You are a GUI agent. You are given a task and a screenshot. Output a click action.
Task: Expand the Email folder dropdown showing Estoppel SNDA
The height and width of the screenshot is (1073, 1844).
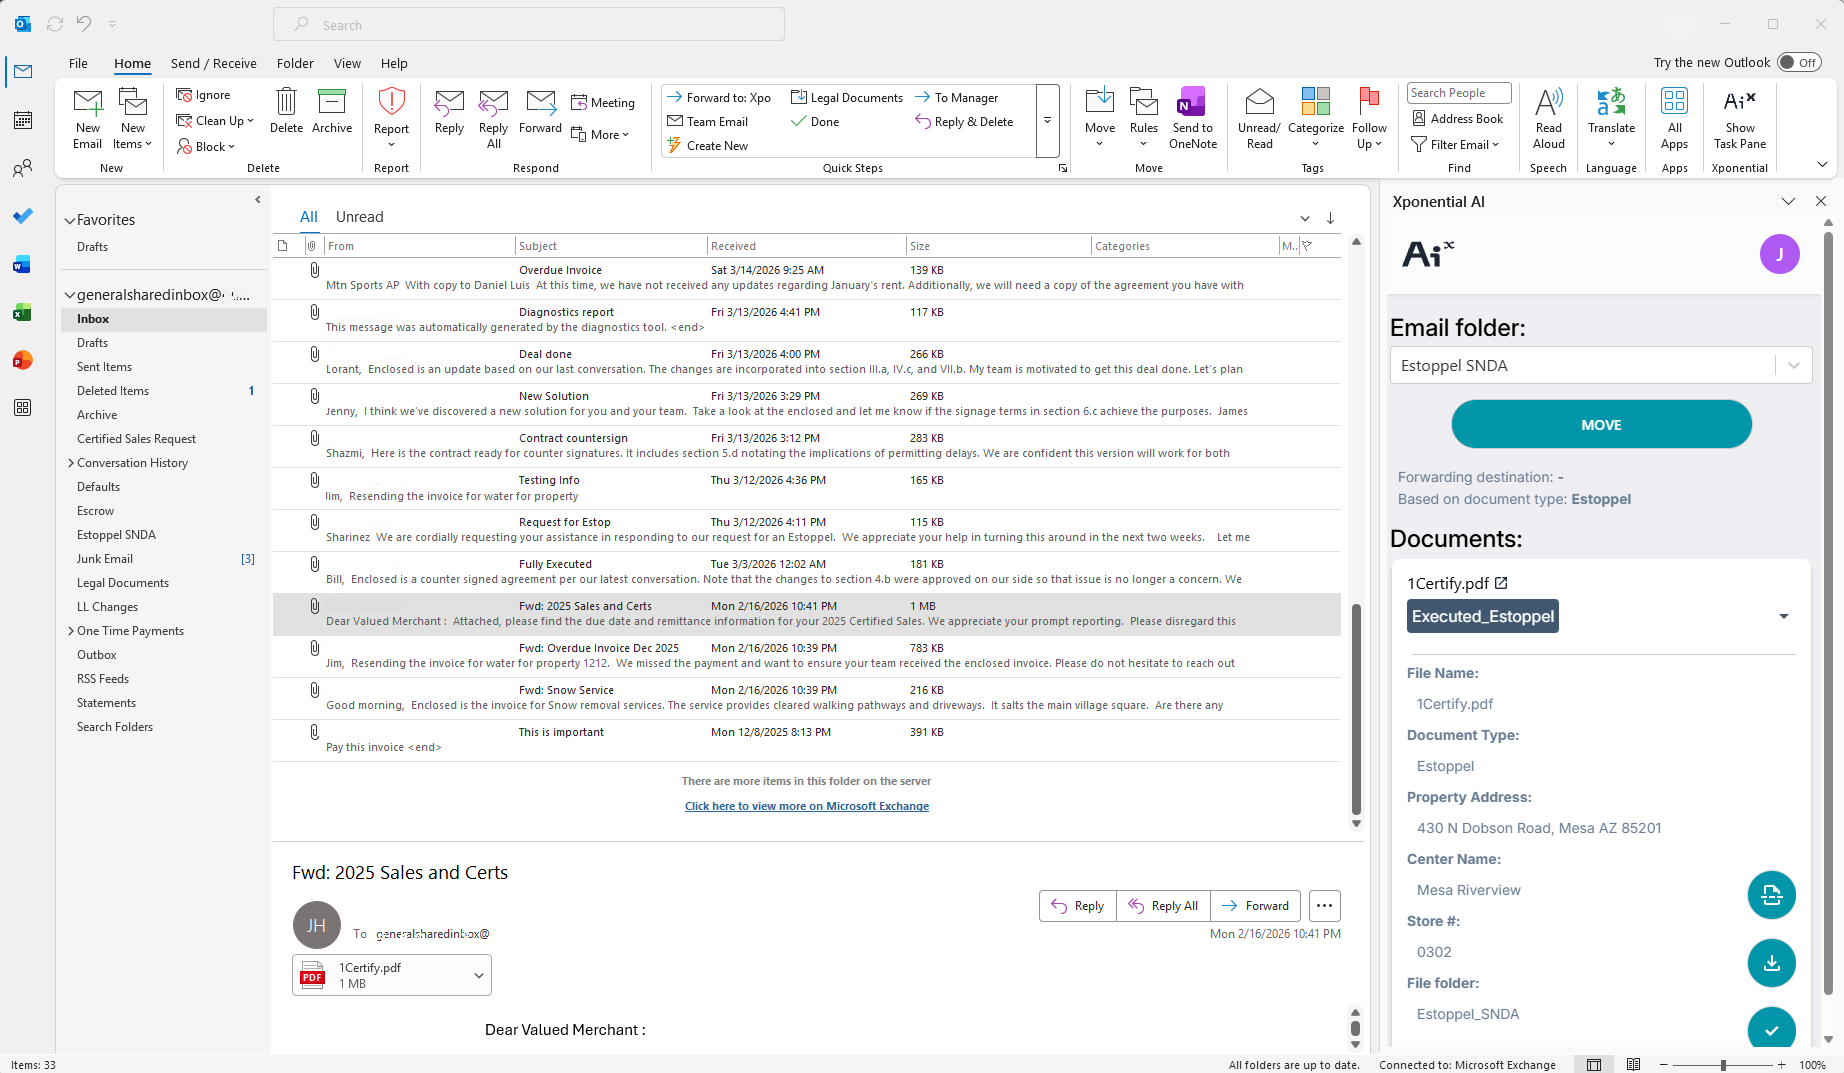pyautogui.click(x=1794, y=365)
